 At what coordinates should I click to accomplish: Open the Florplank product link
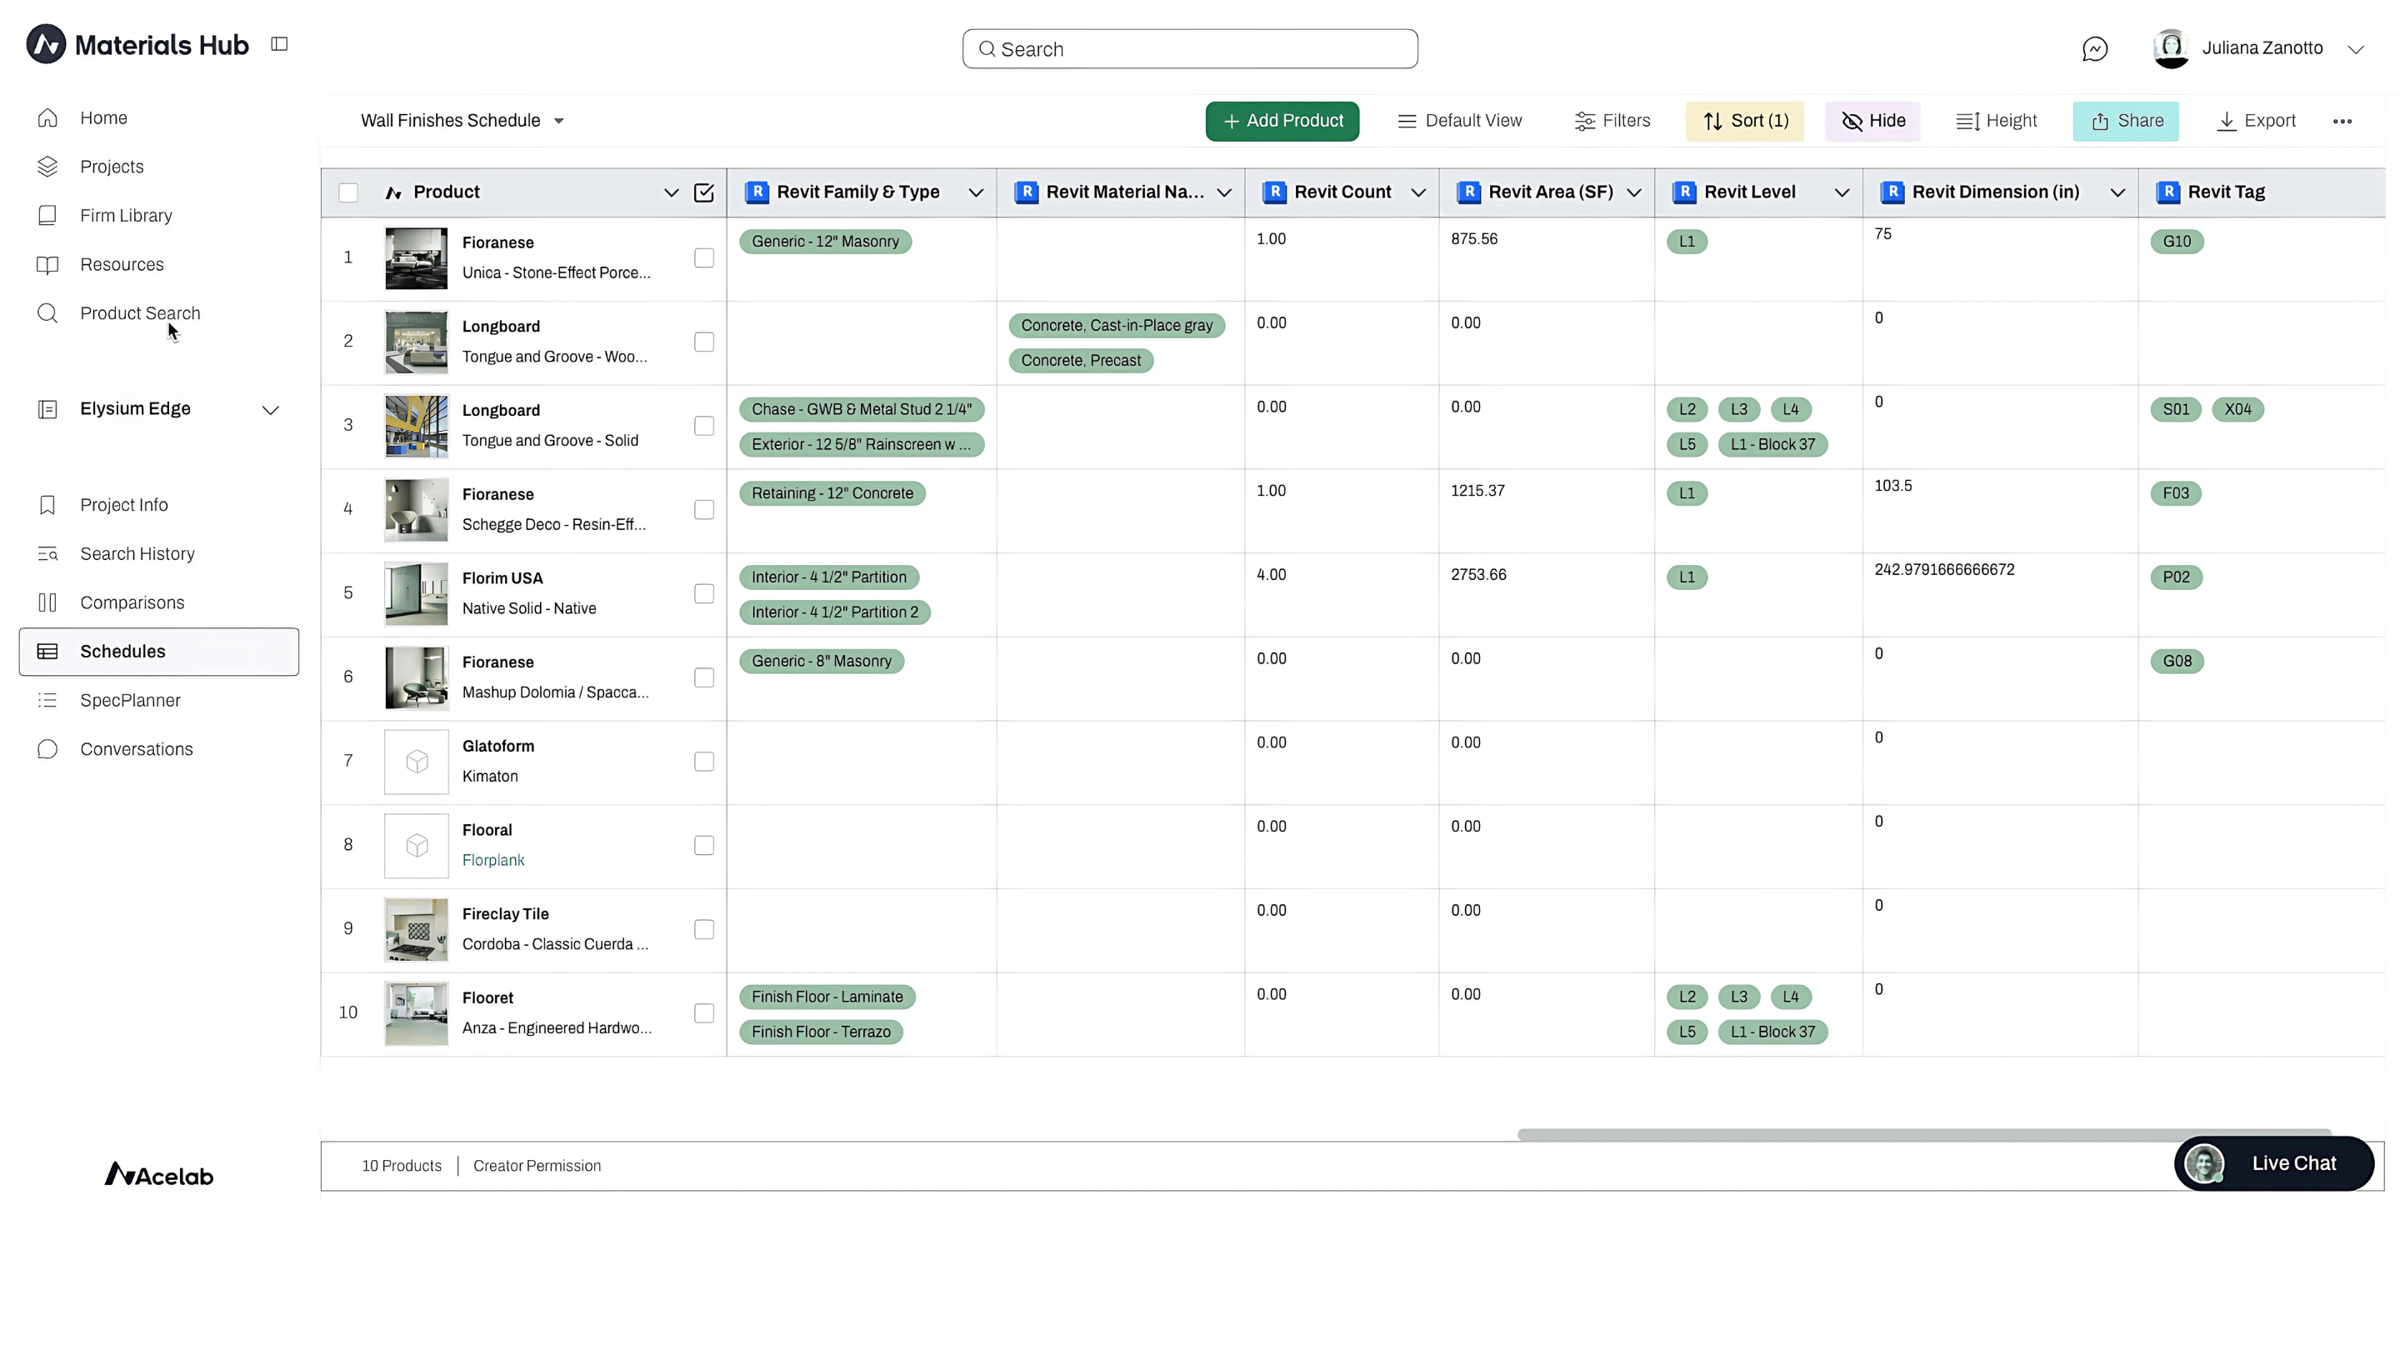tap(493, 860)
